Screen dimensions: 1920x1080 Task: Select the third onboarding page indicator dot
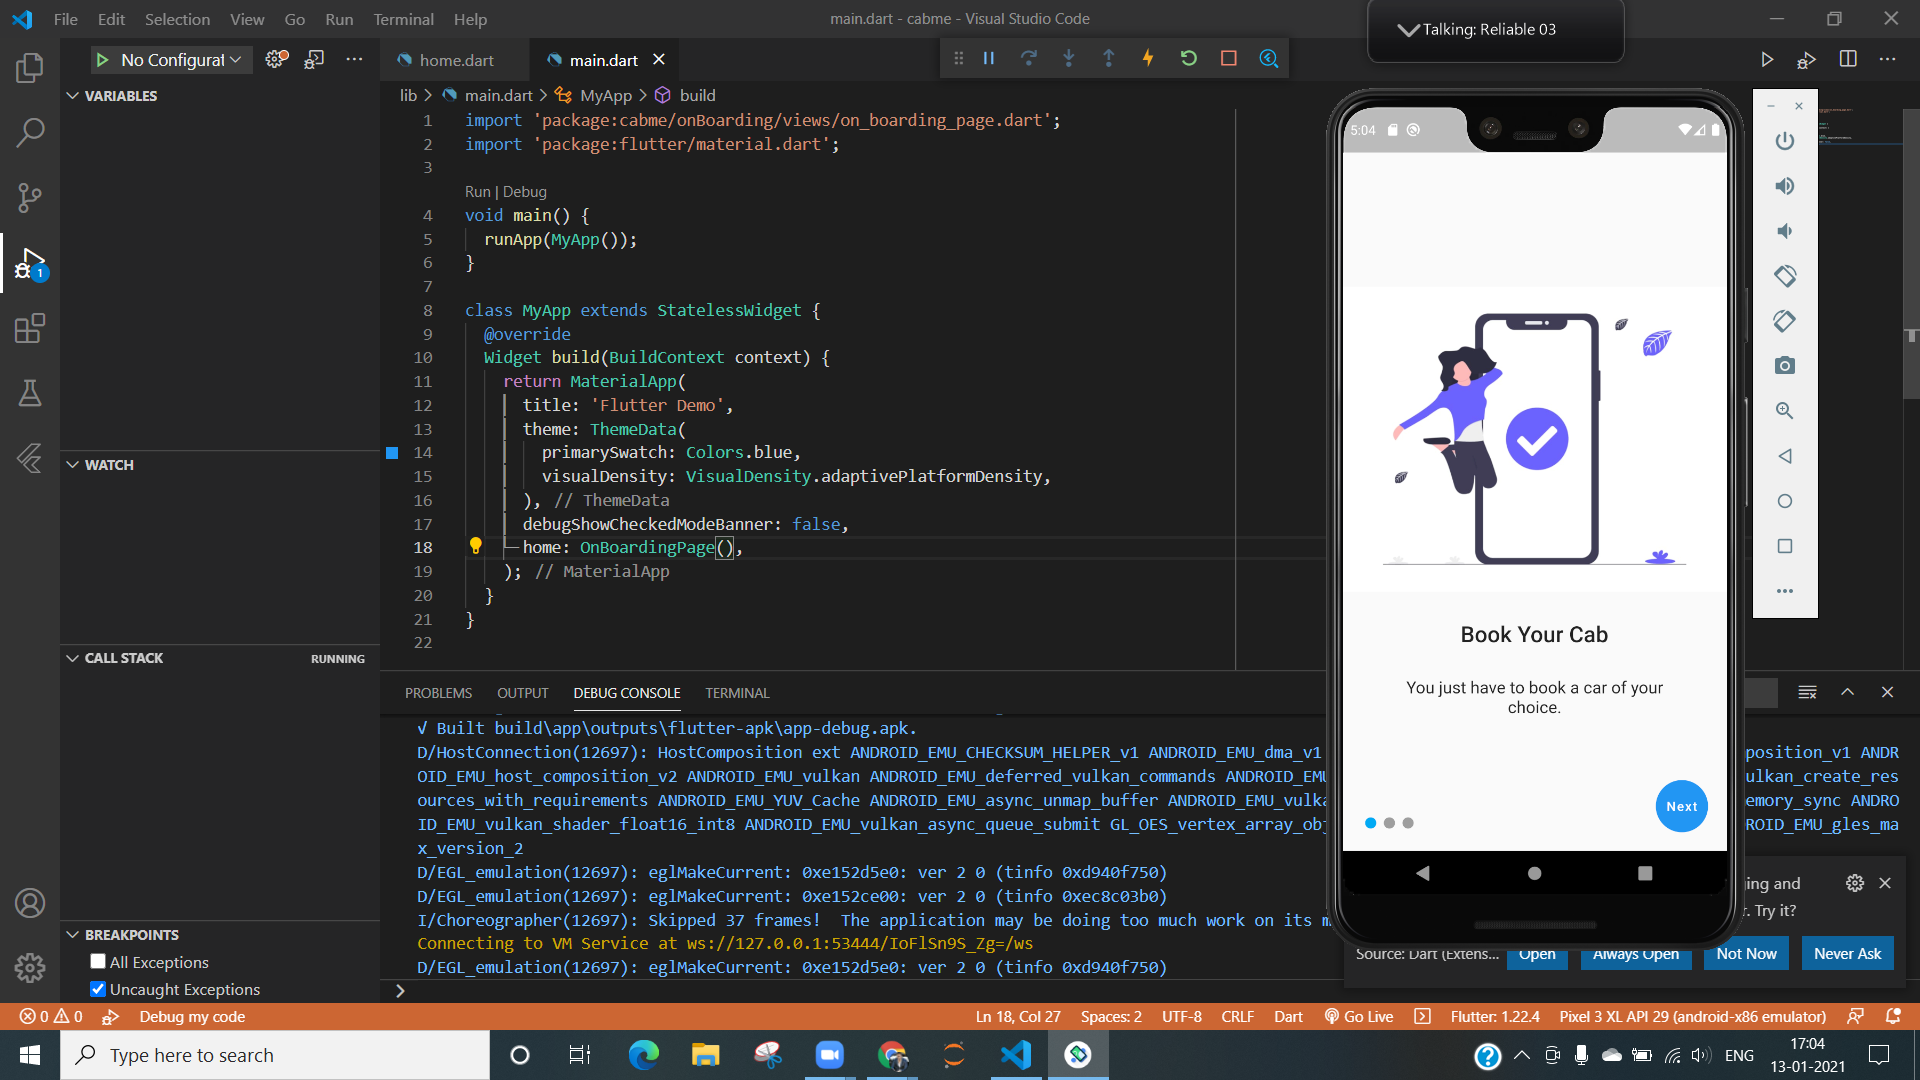[x=1408, y=822]
